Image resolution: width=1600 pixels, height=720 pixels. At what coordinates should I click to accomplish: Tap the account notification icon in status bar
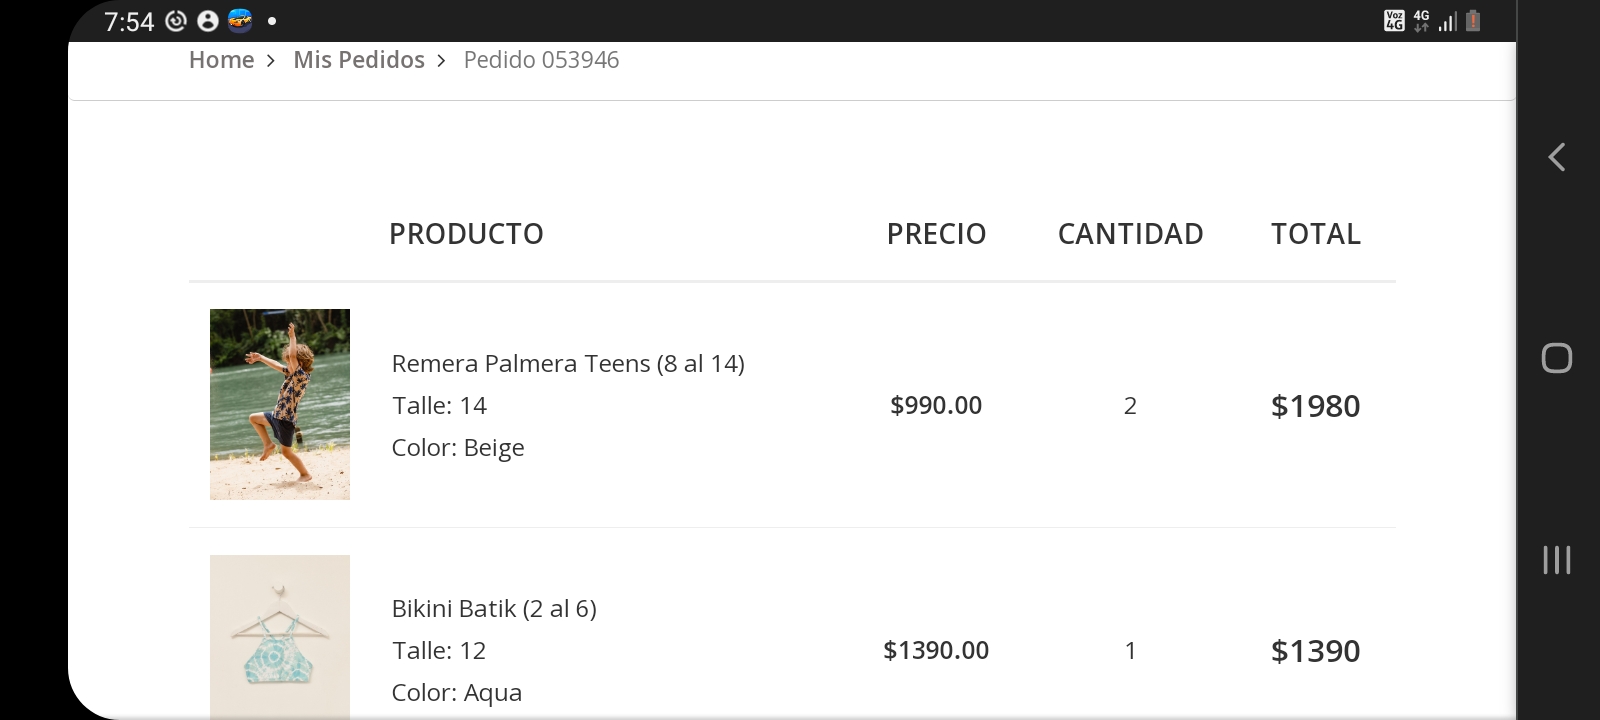click(x=208, y=21)
